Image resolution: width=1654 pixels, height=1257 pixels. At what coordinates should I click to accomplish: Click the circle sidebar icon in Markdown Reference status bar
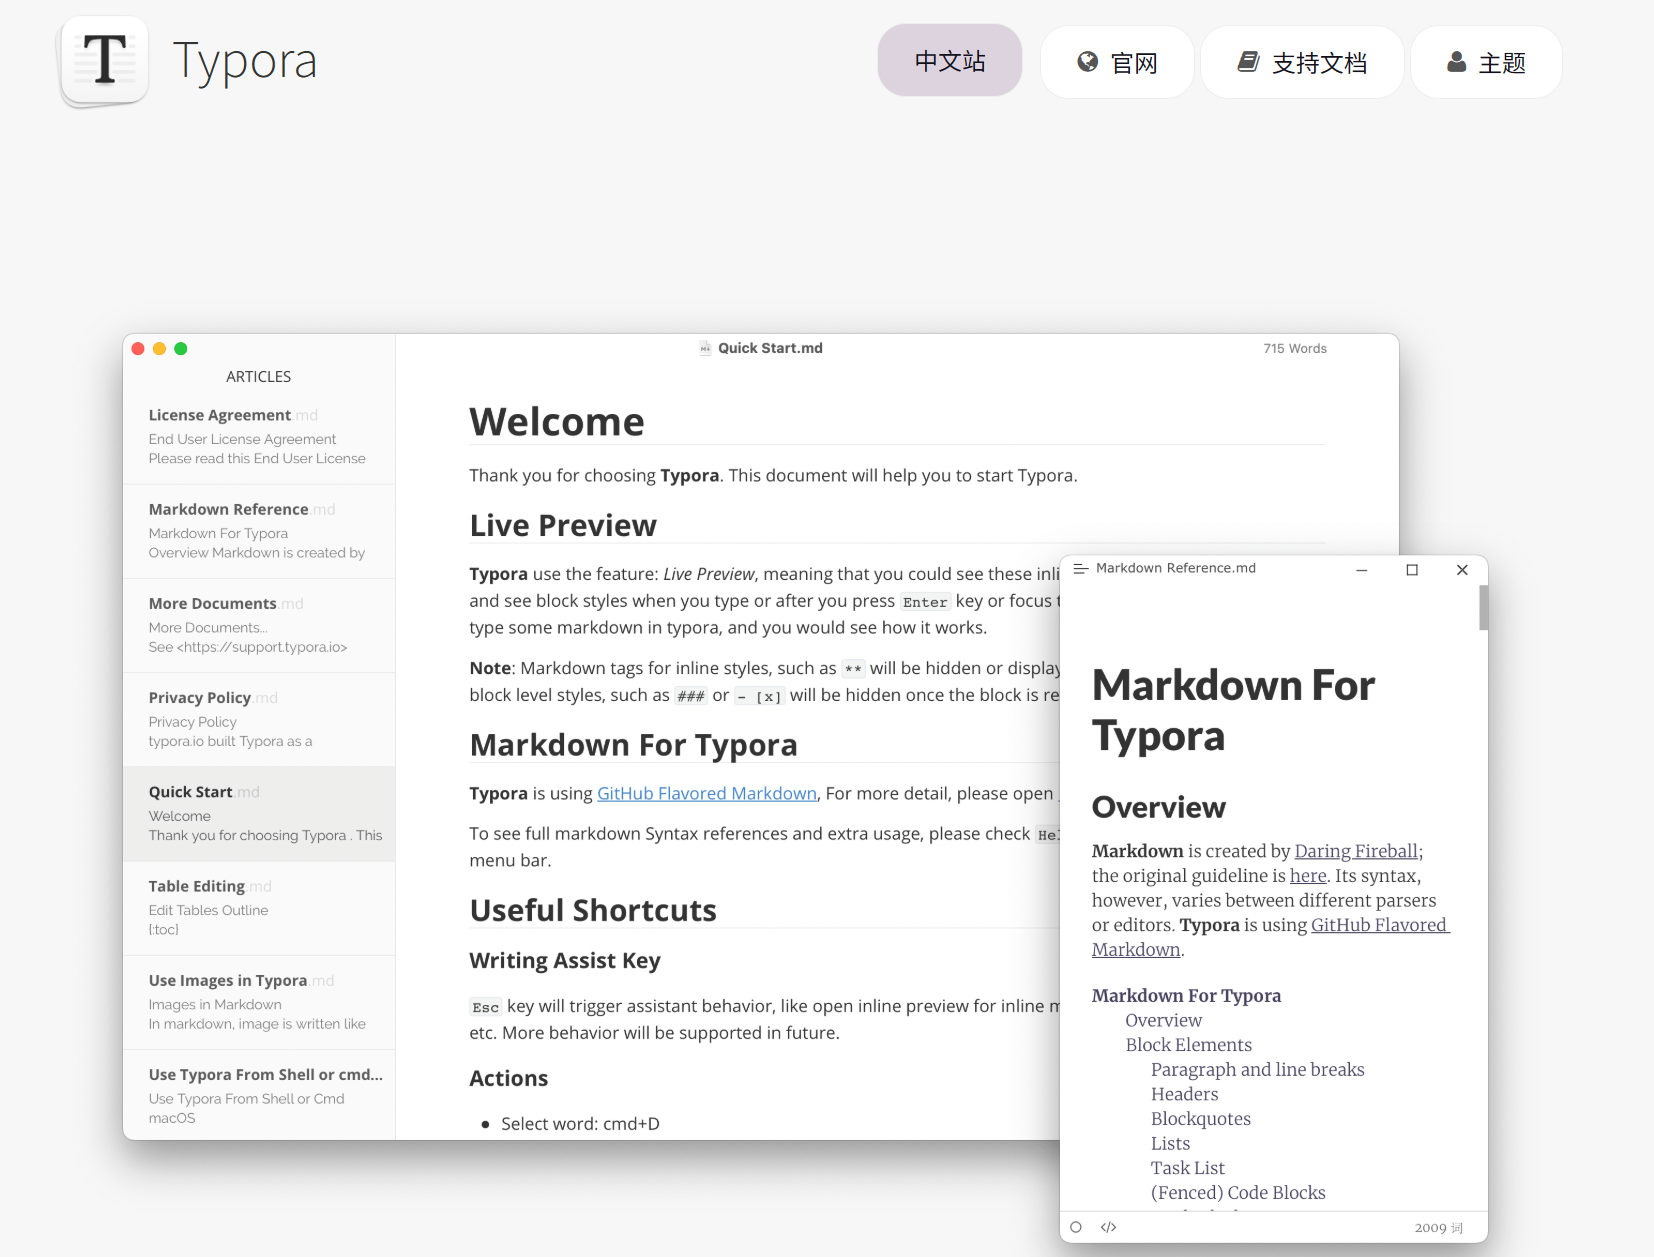click(x=1076, y=1227)
